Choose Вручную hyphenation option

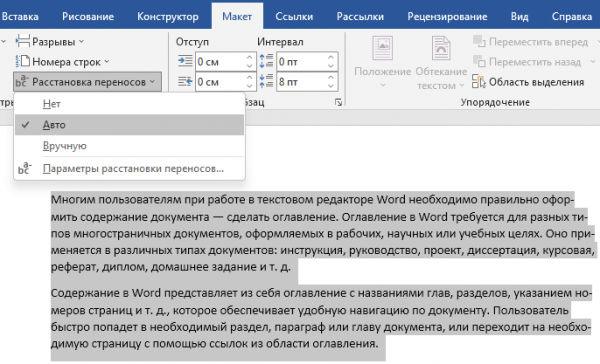129,146
